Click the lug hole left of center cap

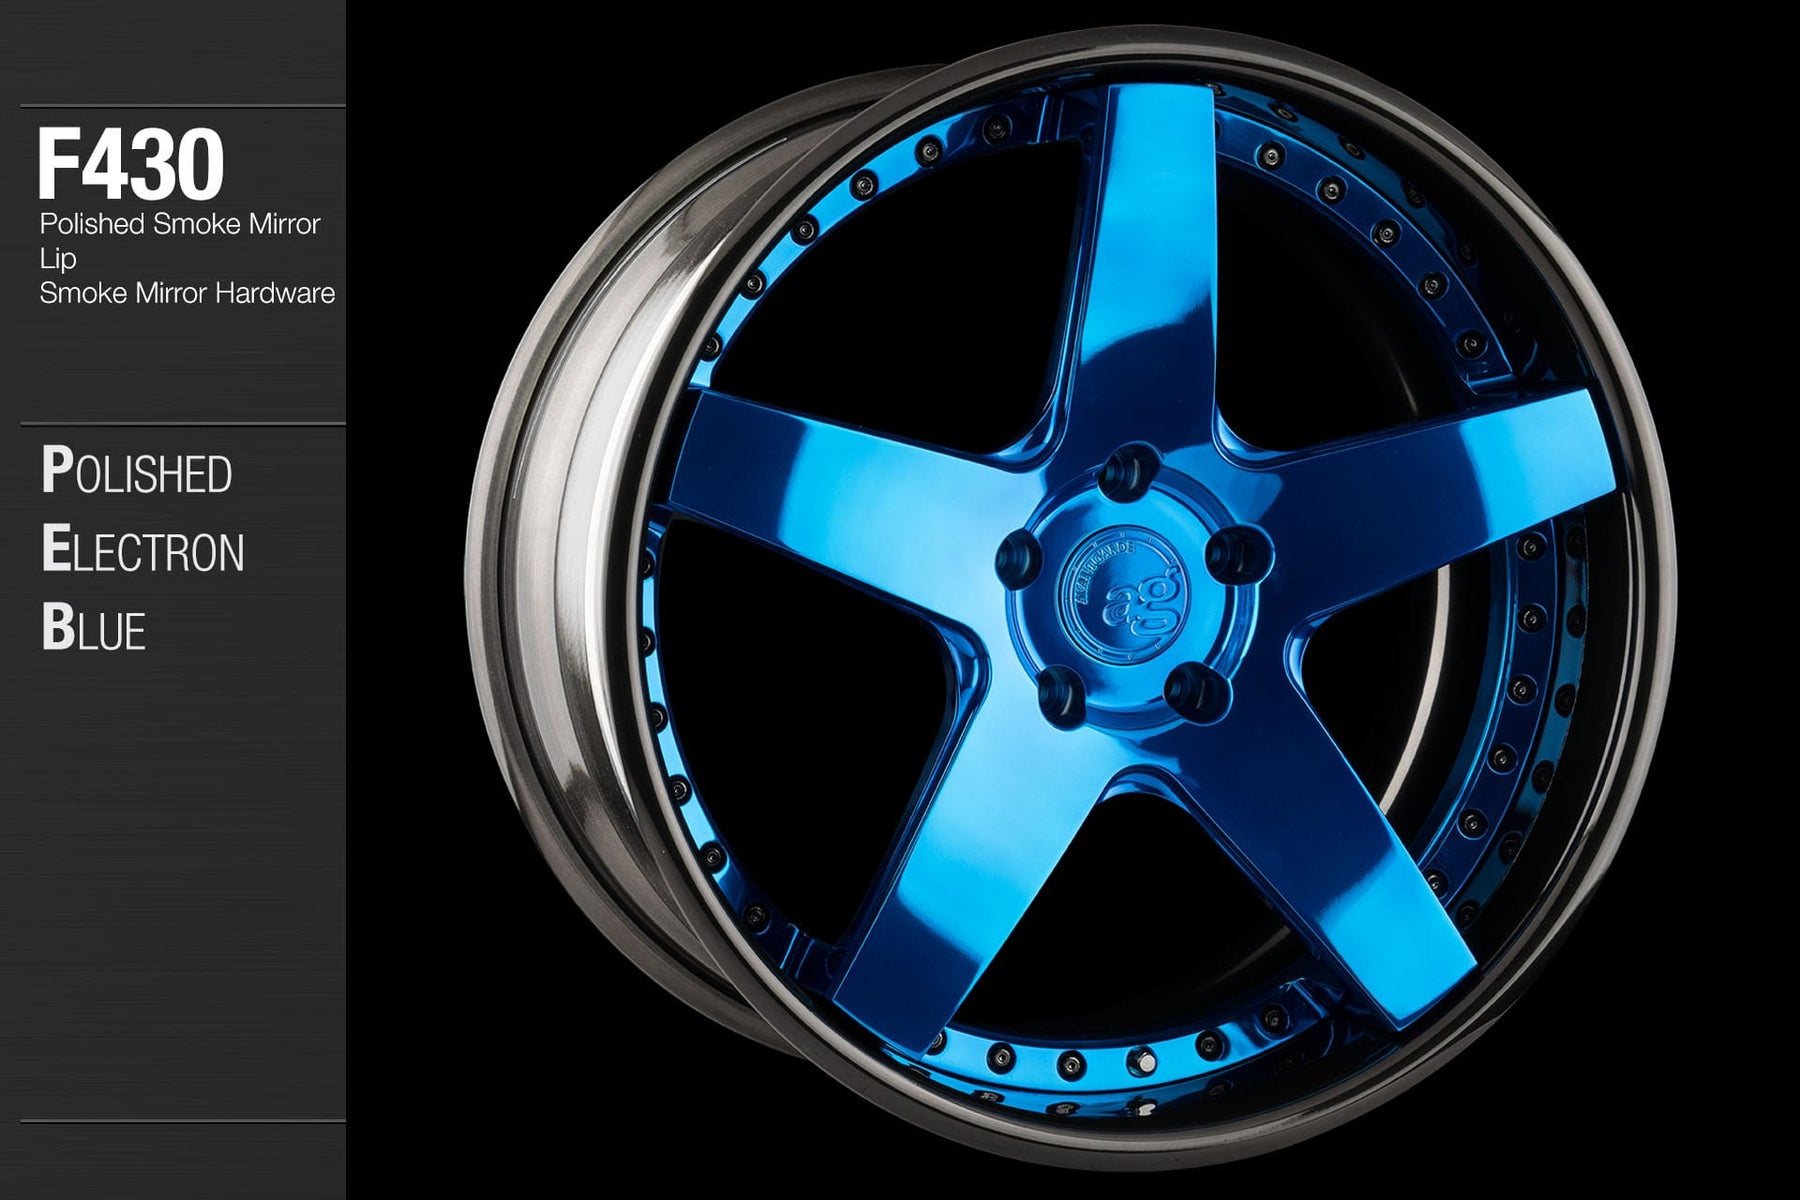(x=1018, y=553)
